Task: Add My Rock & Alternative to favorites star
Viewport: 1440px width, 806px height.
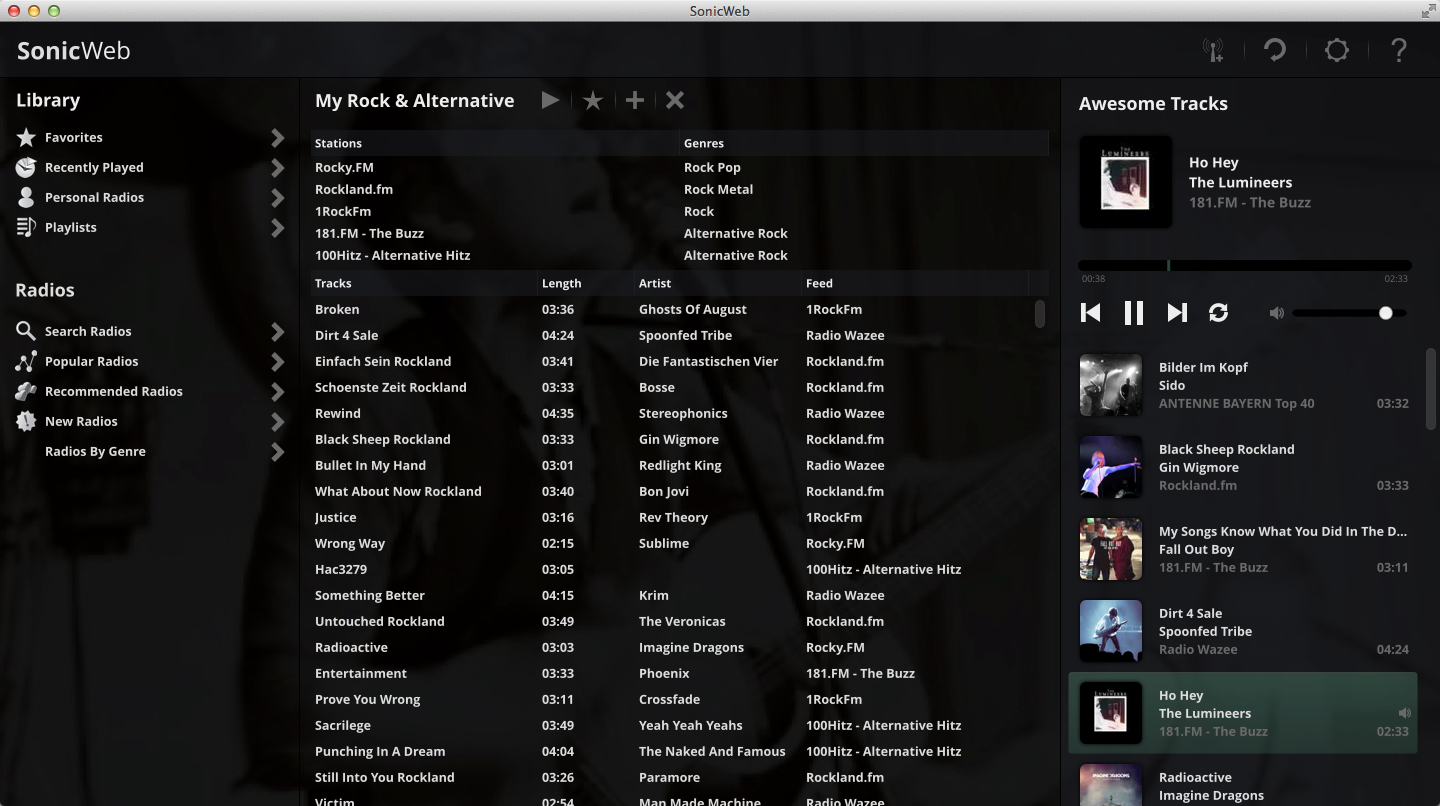Action: coord(593,100)
